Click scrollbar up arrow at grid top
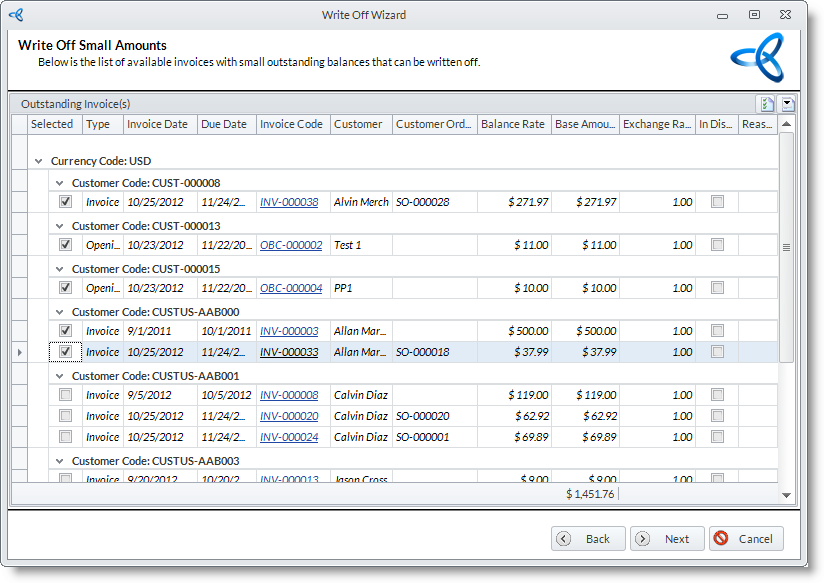 tap(786, 124)
